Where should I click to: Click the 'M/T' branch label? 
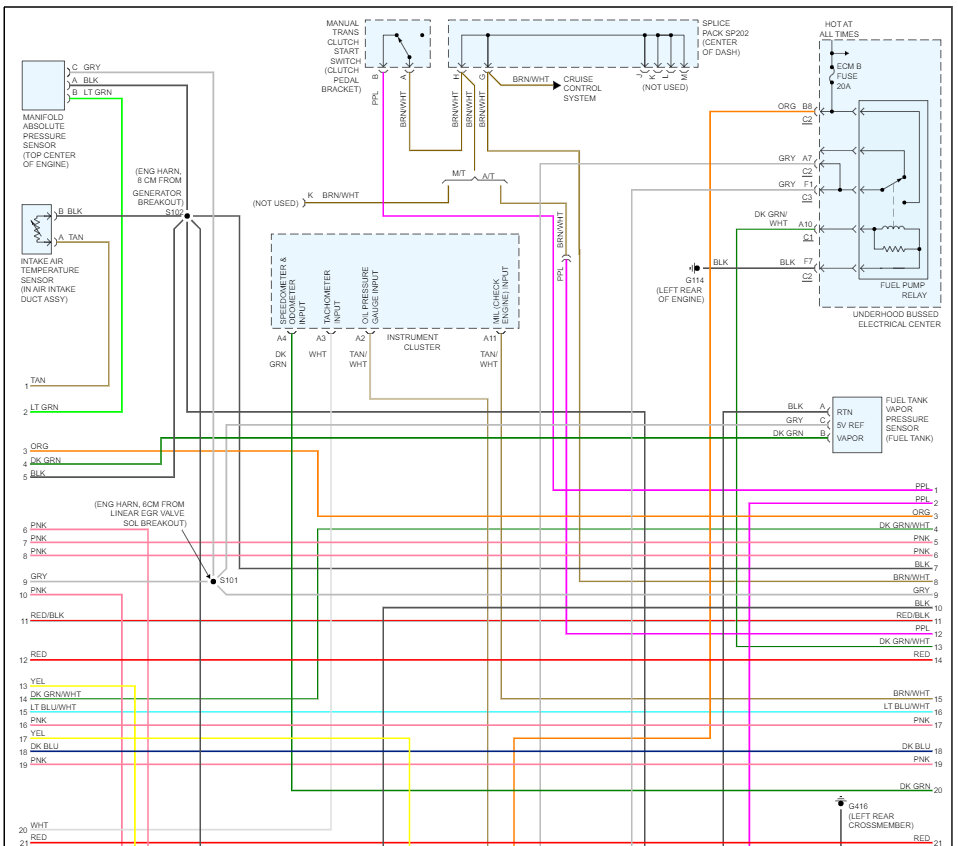pyautogui.click(x=458, y=173)
